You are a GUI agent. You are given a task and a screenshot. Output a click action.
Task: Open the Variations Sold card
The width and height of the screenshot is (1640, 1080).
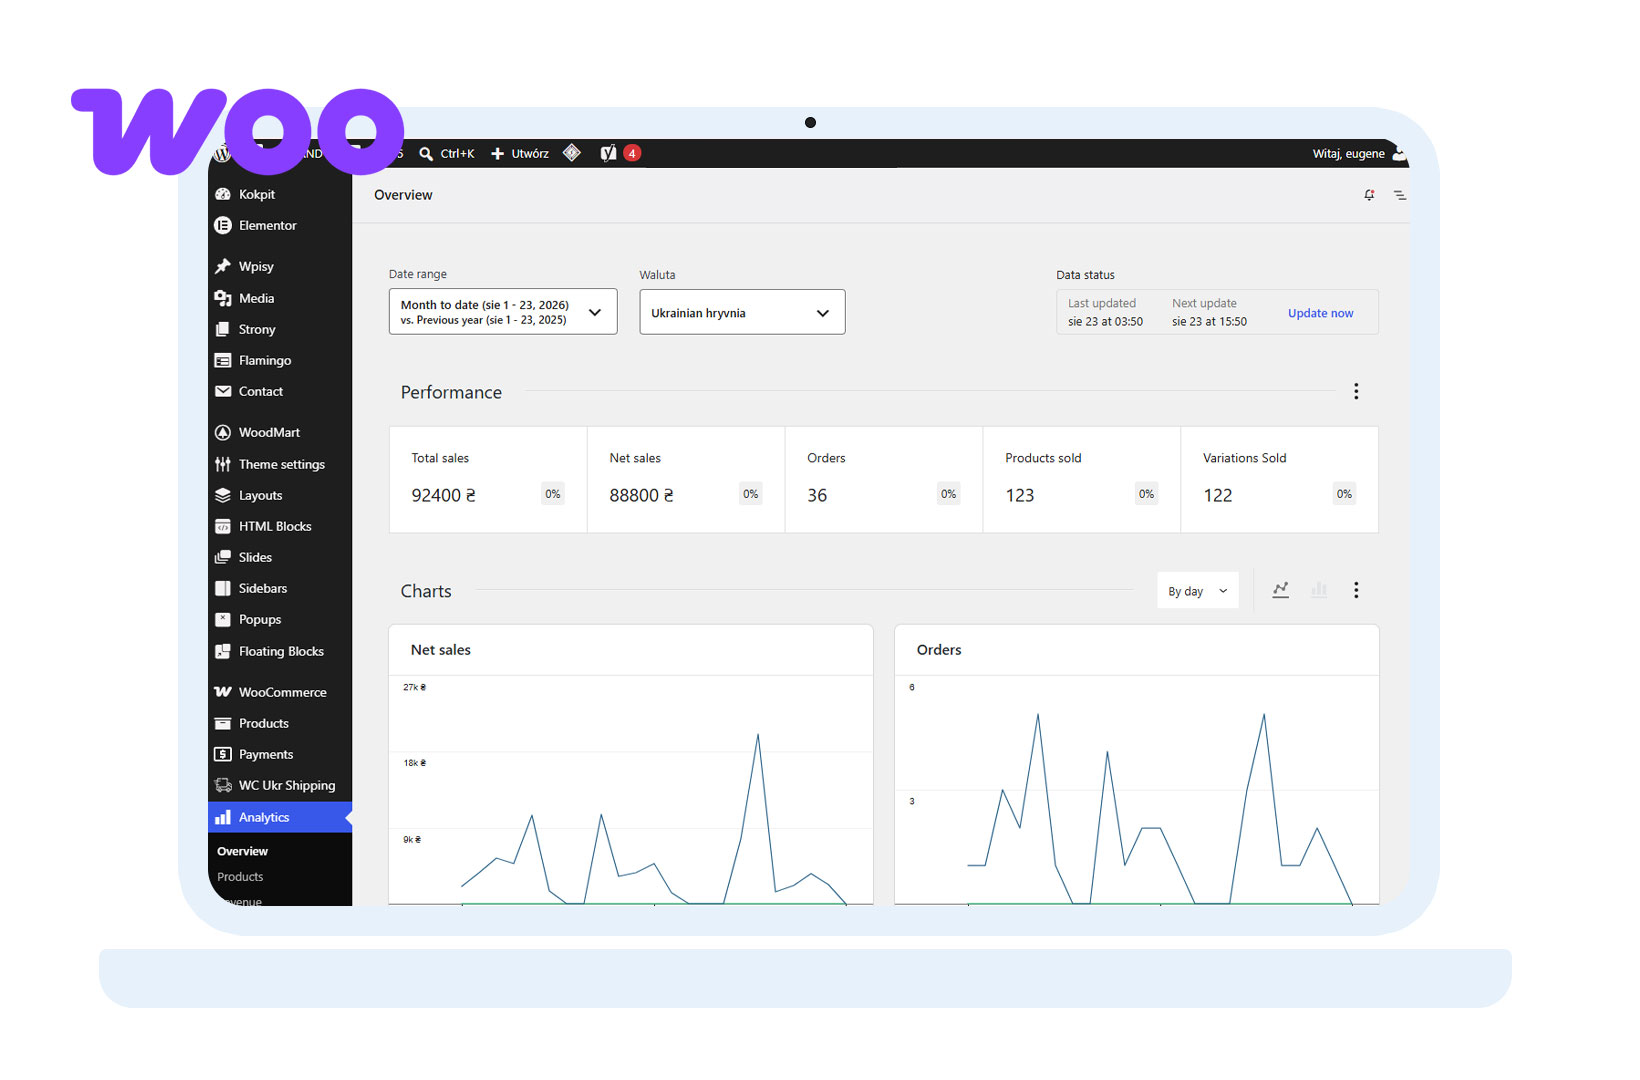pyautogui.click(x=1280, y=479)
